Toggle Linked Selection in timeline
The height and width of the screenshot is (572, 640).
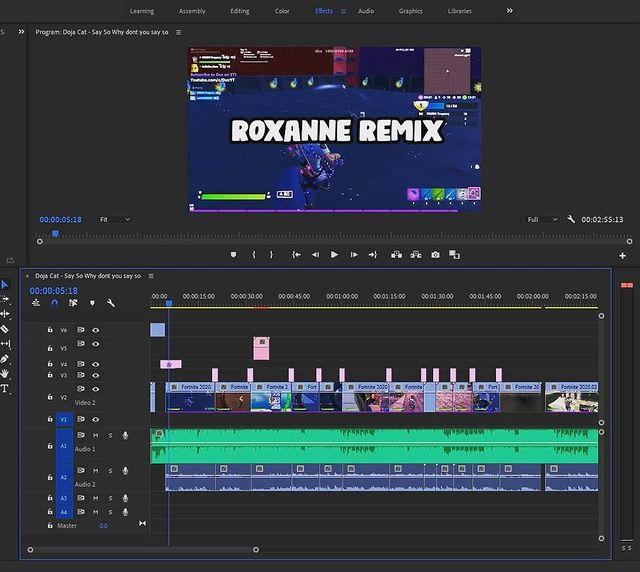click(73, 303)
